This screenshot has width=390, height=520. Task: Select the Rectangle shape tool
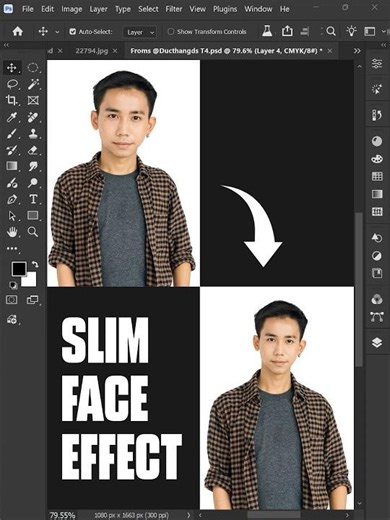33,215
